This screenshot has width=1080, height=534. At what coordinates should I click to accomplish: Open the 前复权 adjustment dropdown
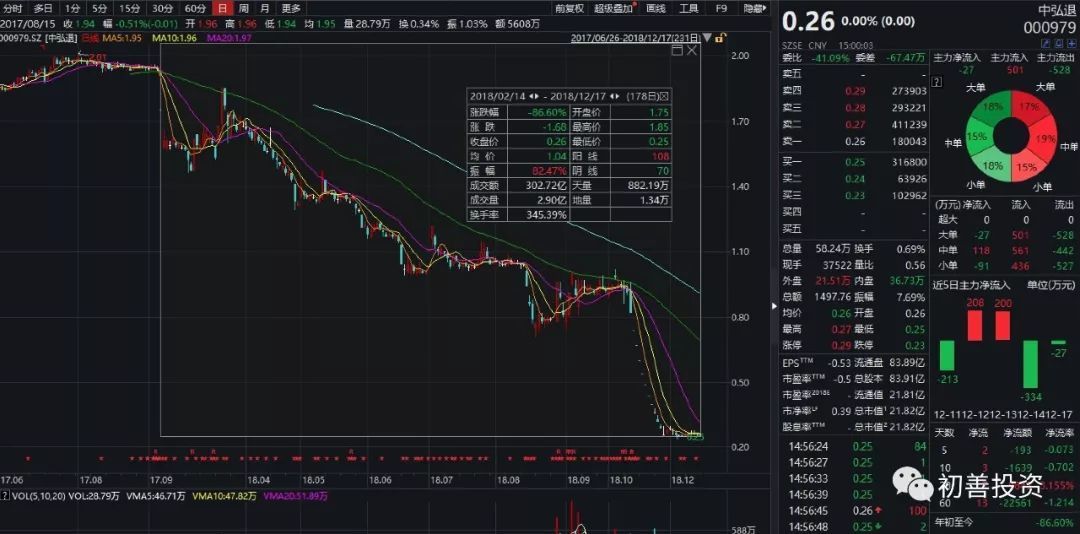tap(568, 8)
